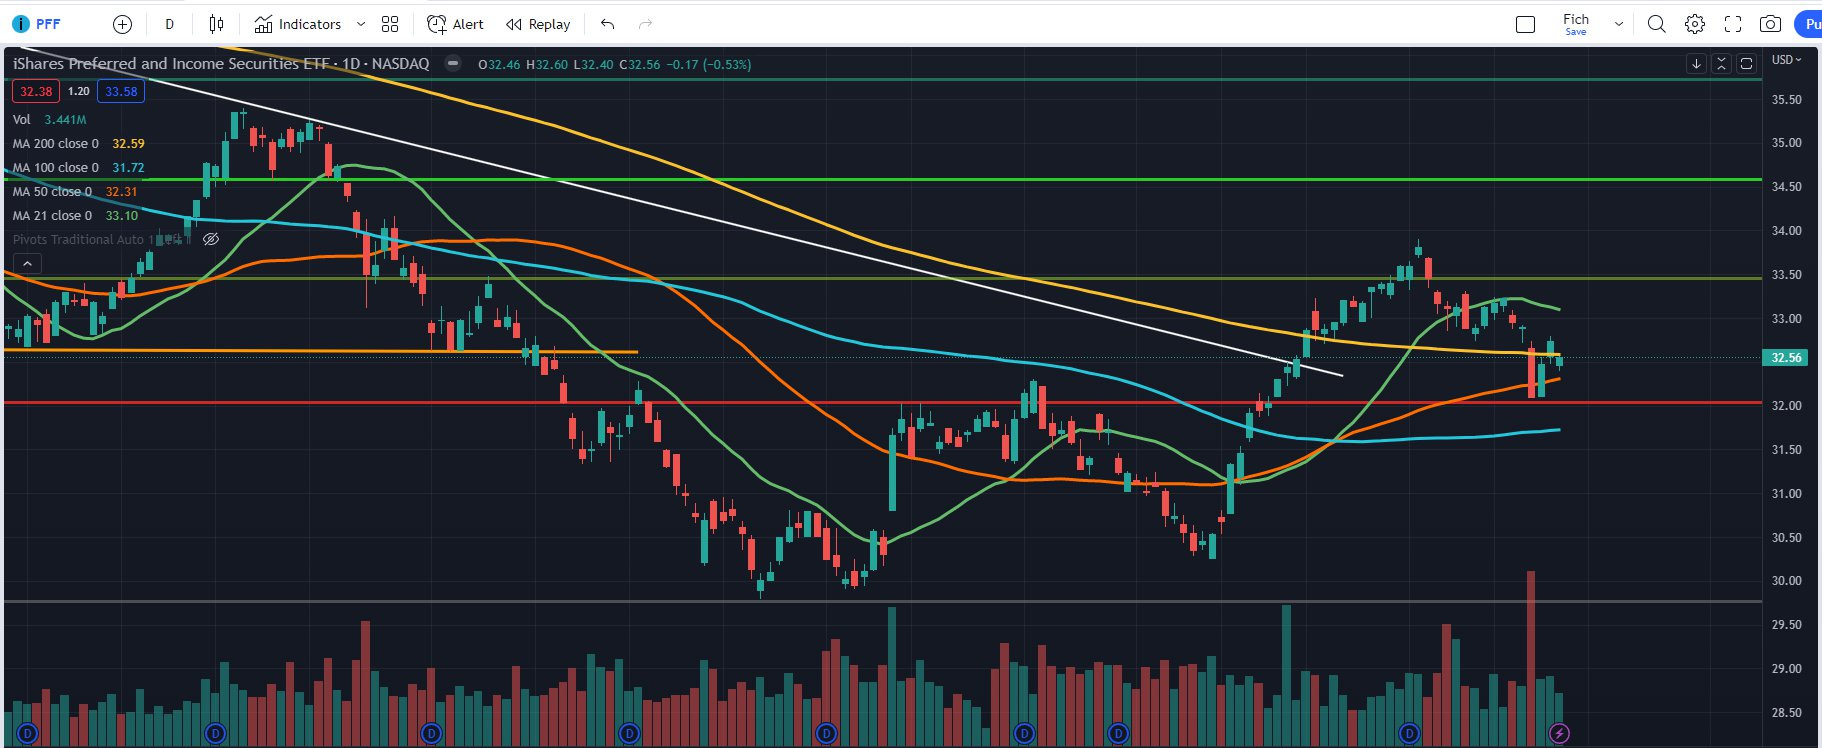1822x748 pixels.
Task: Open indicator templates grid icon
Action: coord(390,24)
